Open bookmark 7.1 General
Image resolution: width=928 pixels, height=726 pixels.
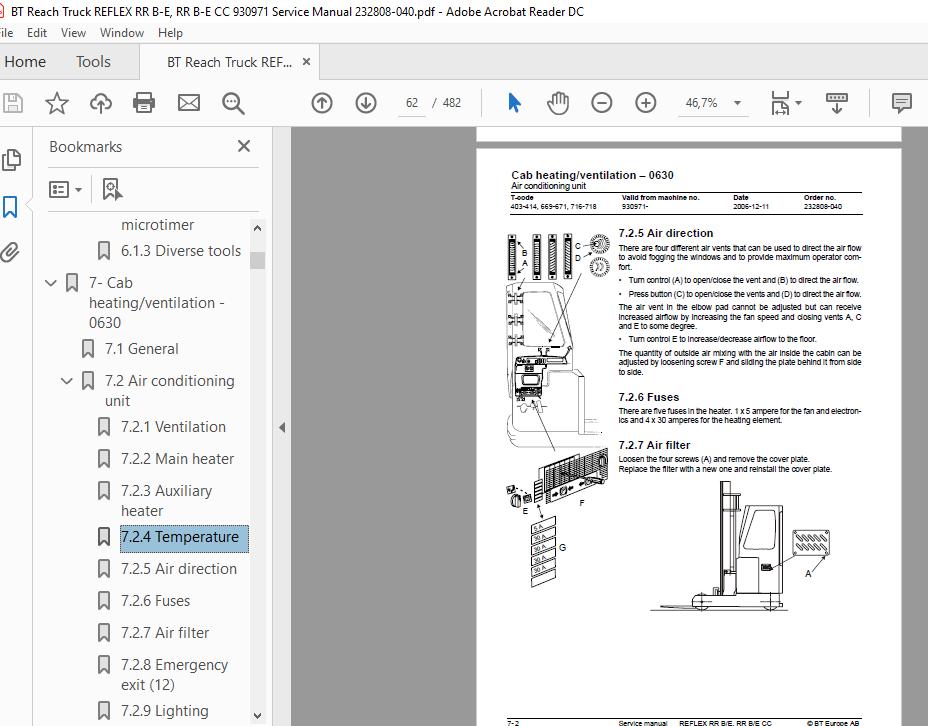141,349
